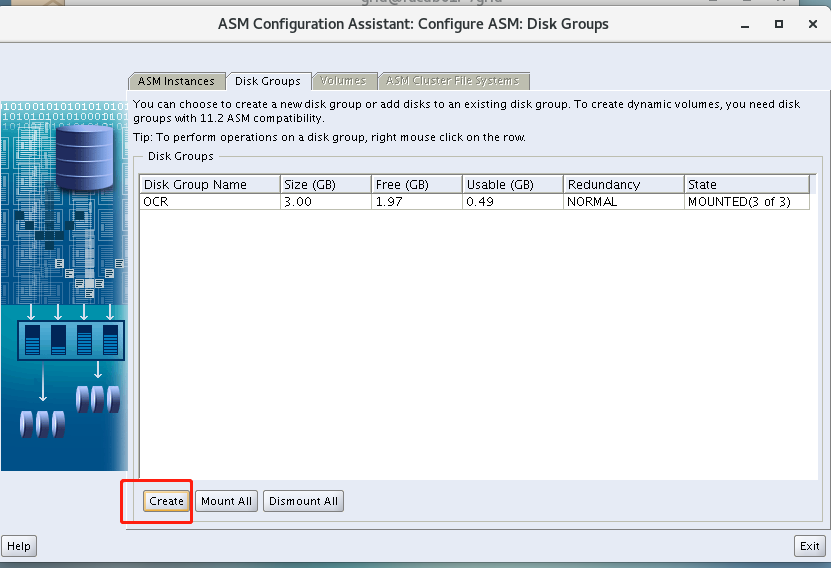Click the Dismount All button
Screen dimensions: 831x568
pos(303,501)
